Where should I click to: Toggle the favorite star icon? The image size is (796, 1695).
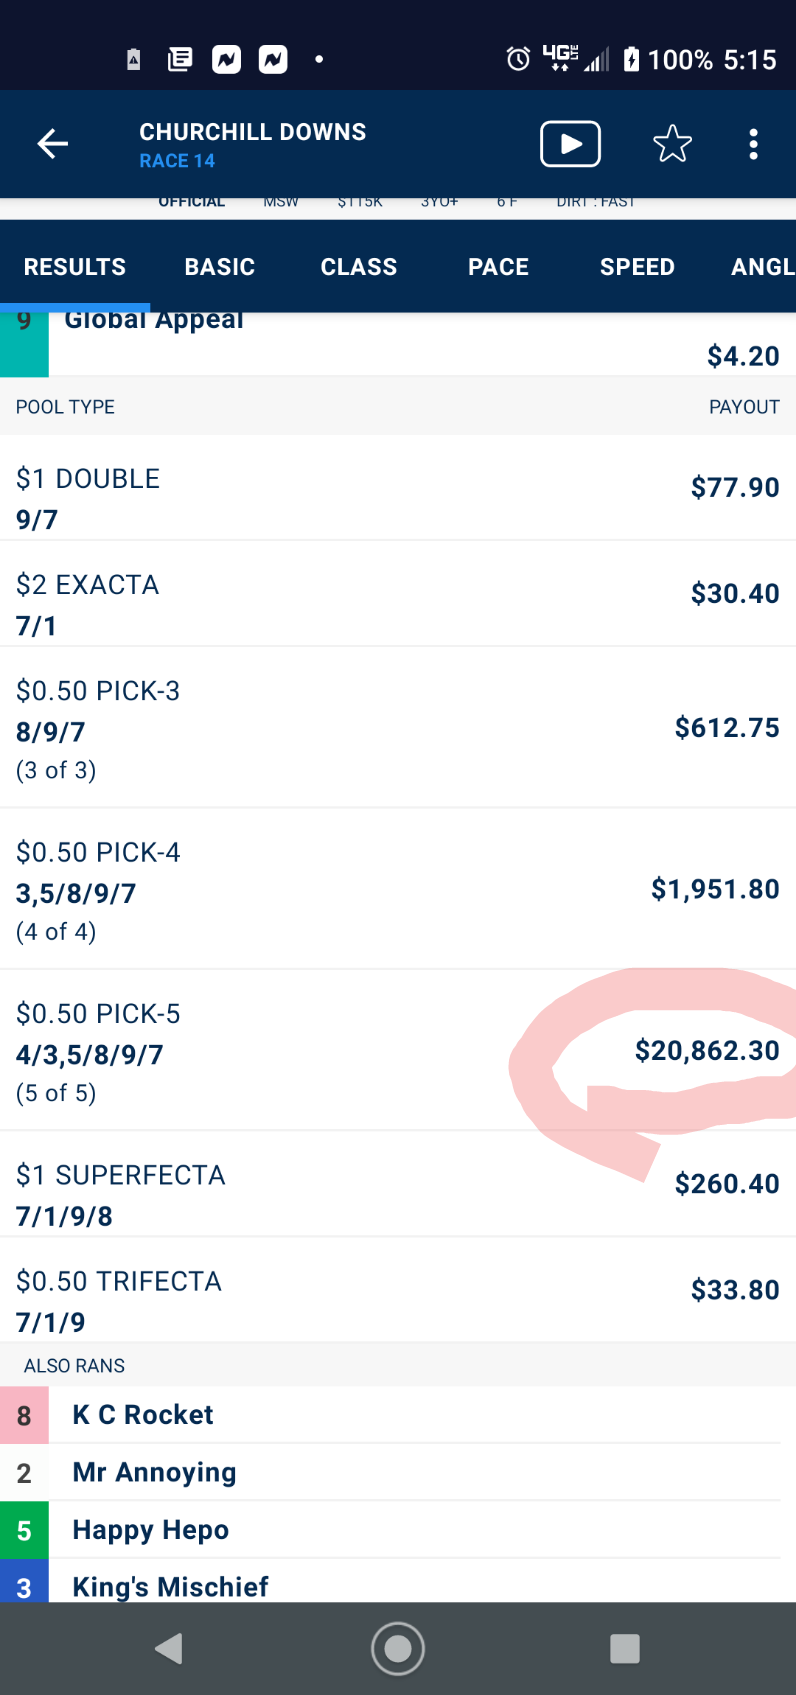point(672,144)
